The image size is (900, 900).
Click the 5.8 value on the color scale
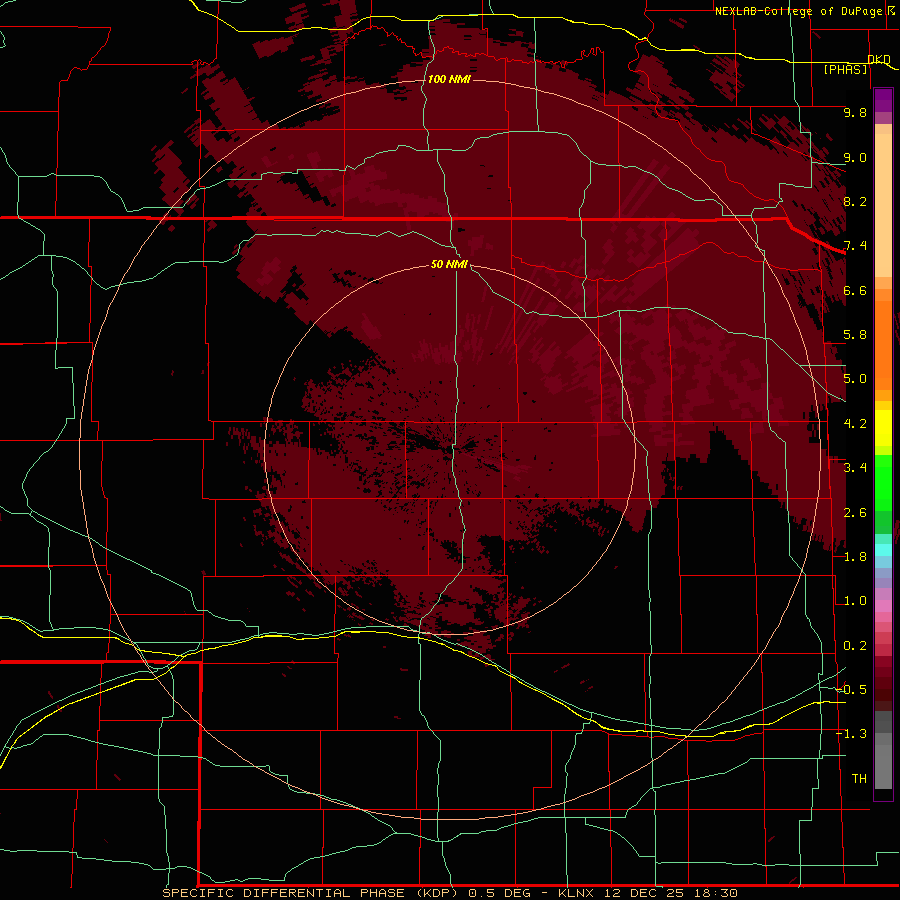[855, 335]
